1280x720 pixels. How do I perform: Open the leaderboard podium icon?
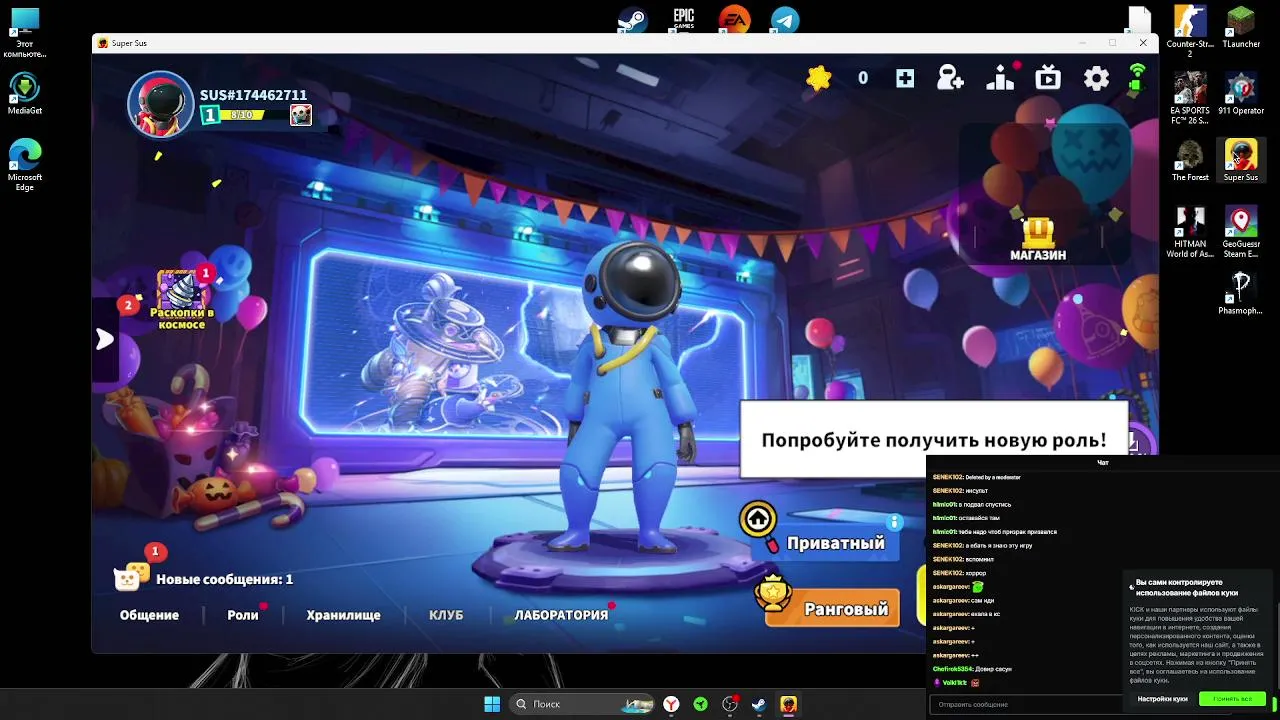point(1000,78)
